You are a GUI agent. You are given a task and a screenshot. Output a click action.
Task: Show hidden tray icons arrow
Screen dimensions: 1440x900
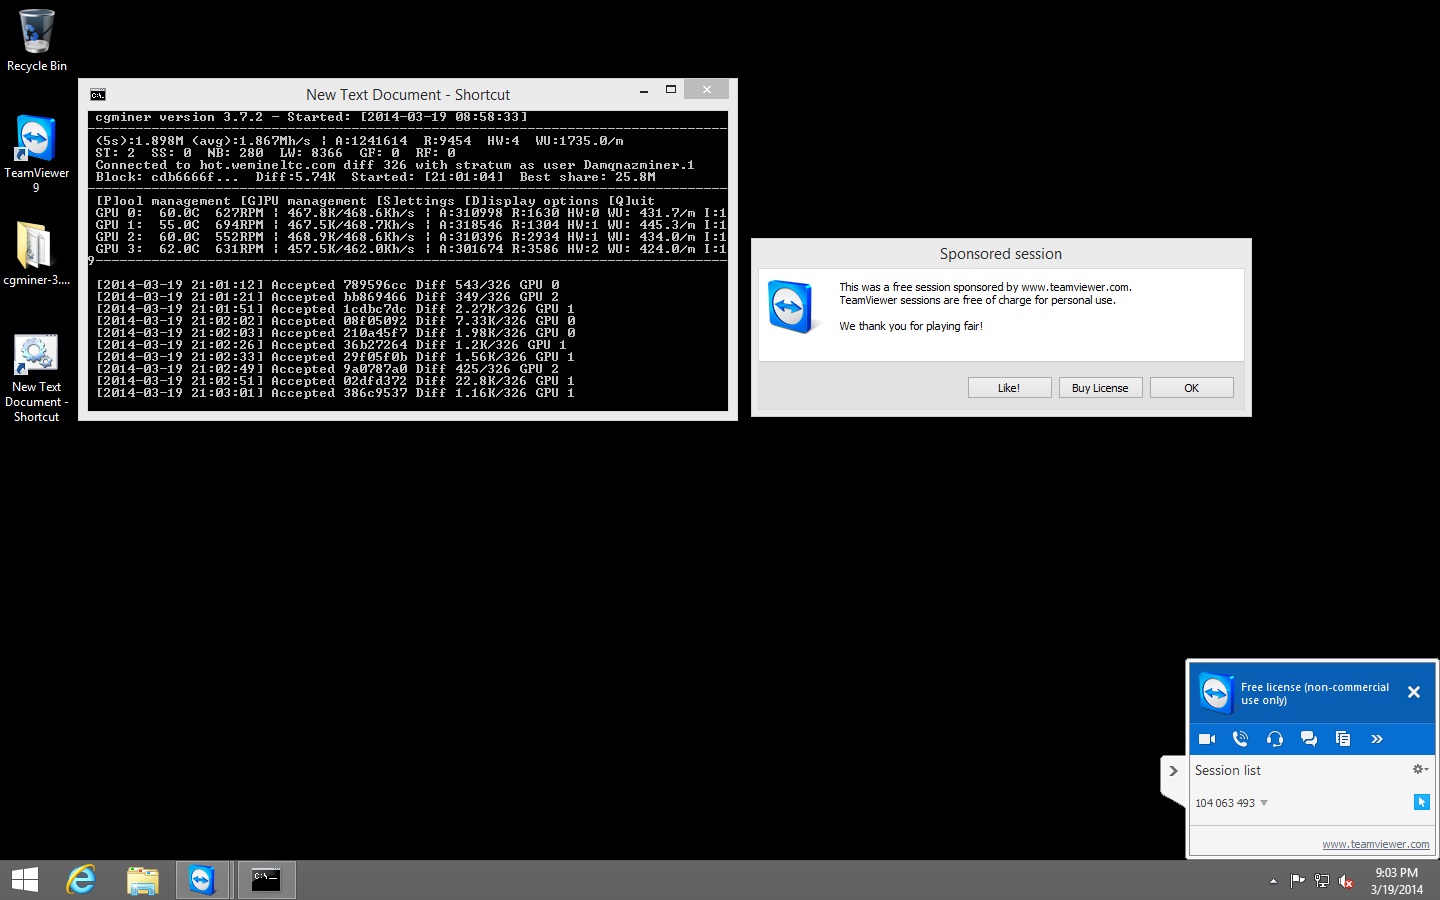(1273, 881)
